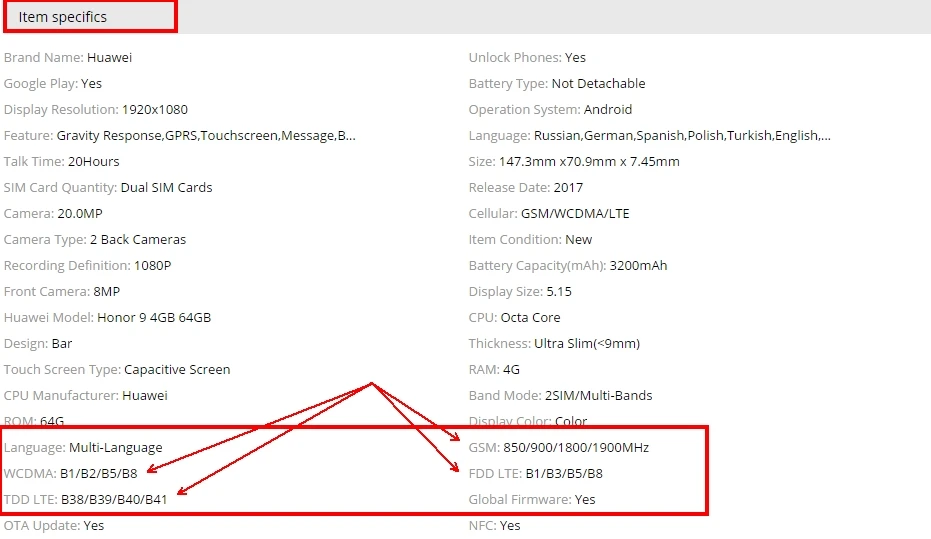Click Unlock Phones: Yes entry

(527, 58)
